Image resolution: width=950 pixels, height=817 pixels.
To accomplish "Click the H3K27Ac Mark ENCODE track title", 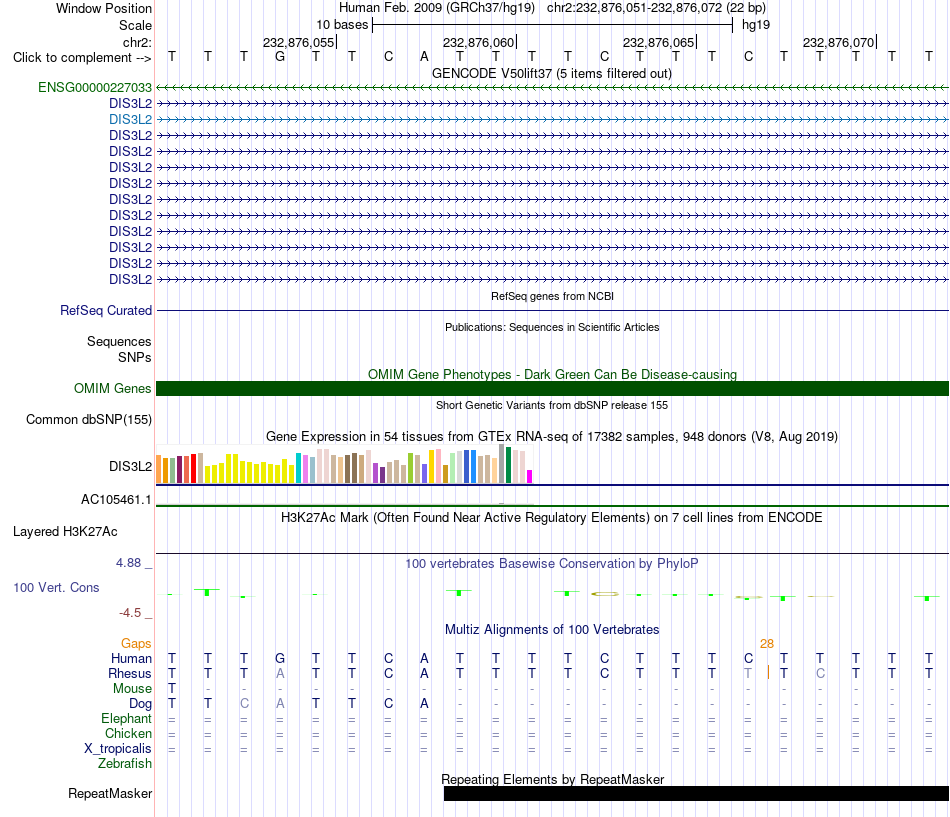I will pos(551,518).
